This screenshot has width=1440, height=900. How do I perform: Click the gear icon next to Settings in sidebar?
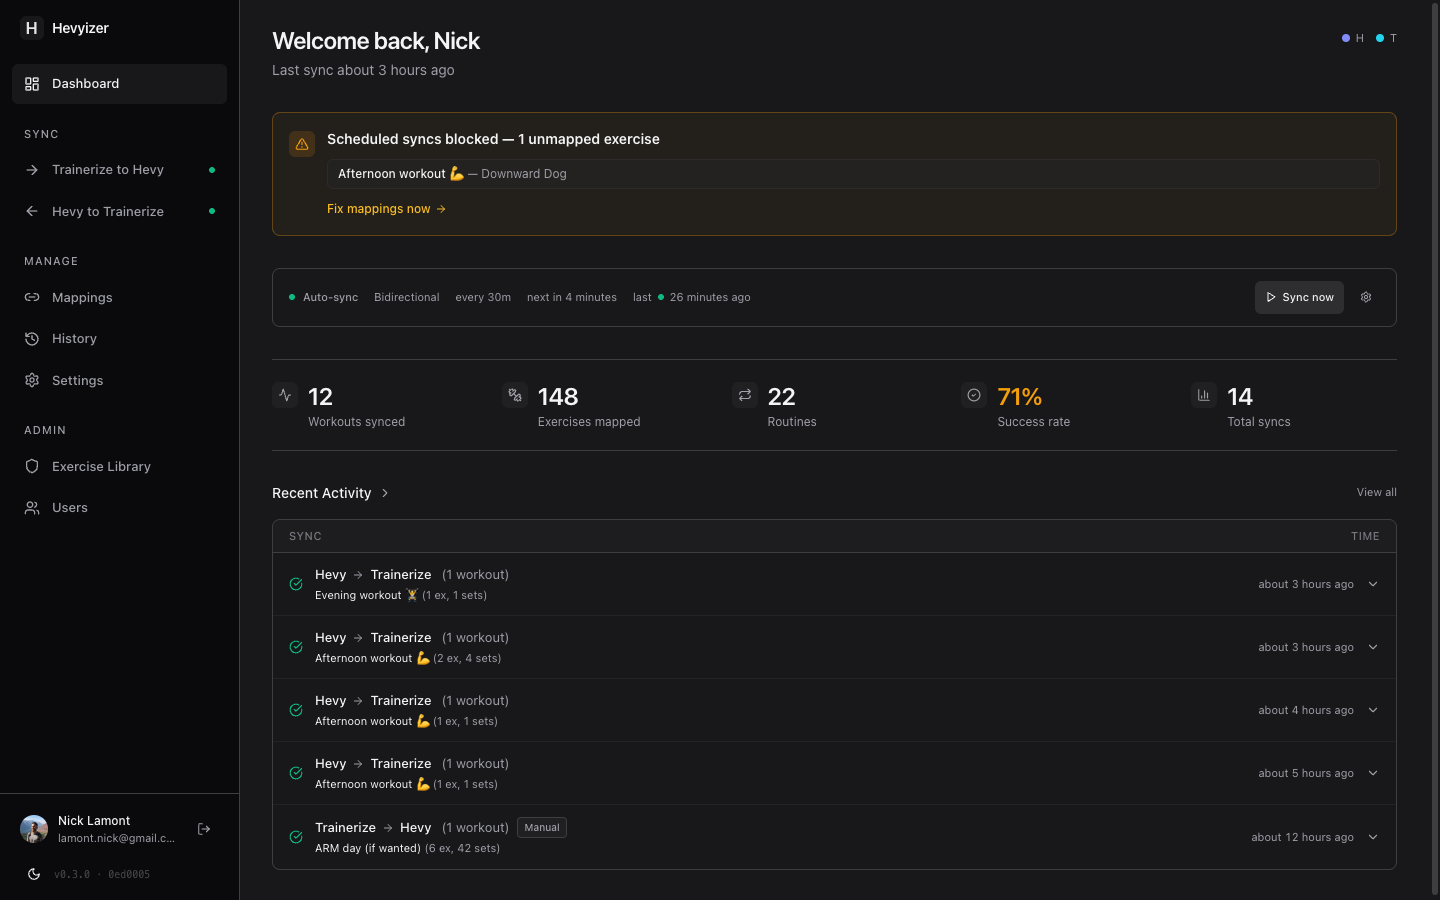[32, 380]
